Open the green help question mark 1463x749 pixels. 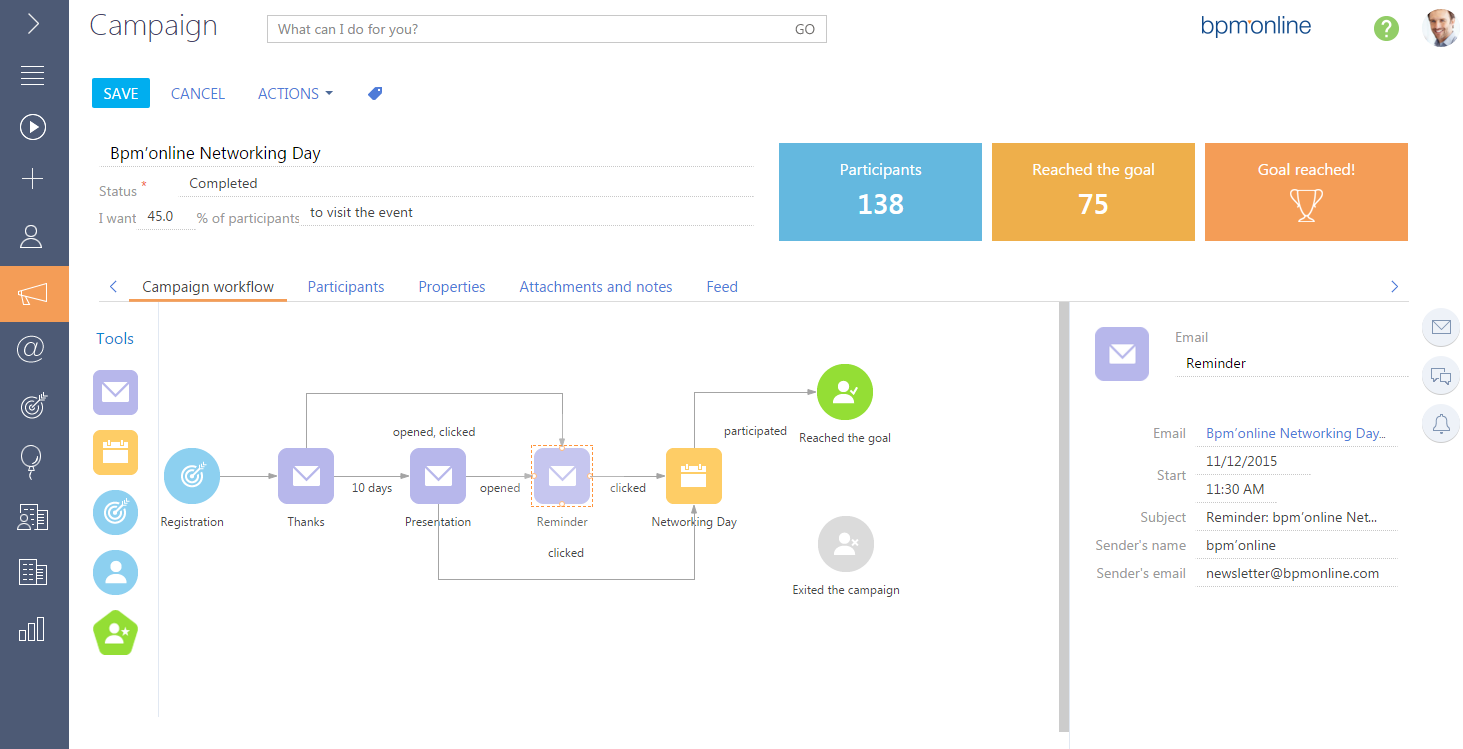(x=1386, y=29)
